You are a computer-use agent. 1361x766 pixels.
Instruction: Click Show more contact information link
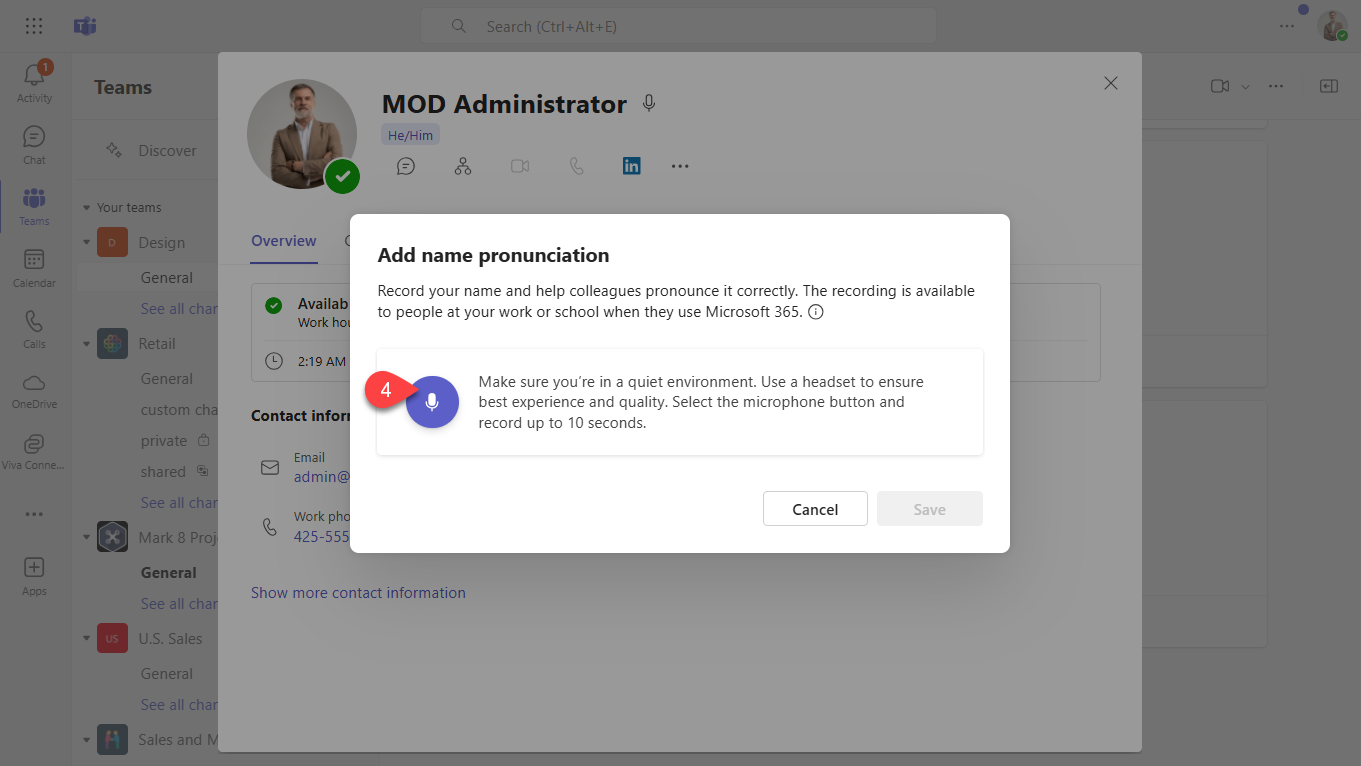[x=358, y=593]
